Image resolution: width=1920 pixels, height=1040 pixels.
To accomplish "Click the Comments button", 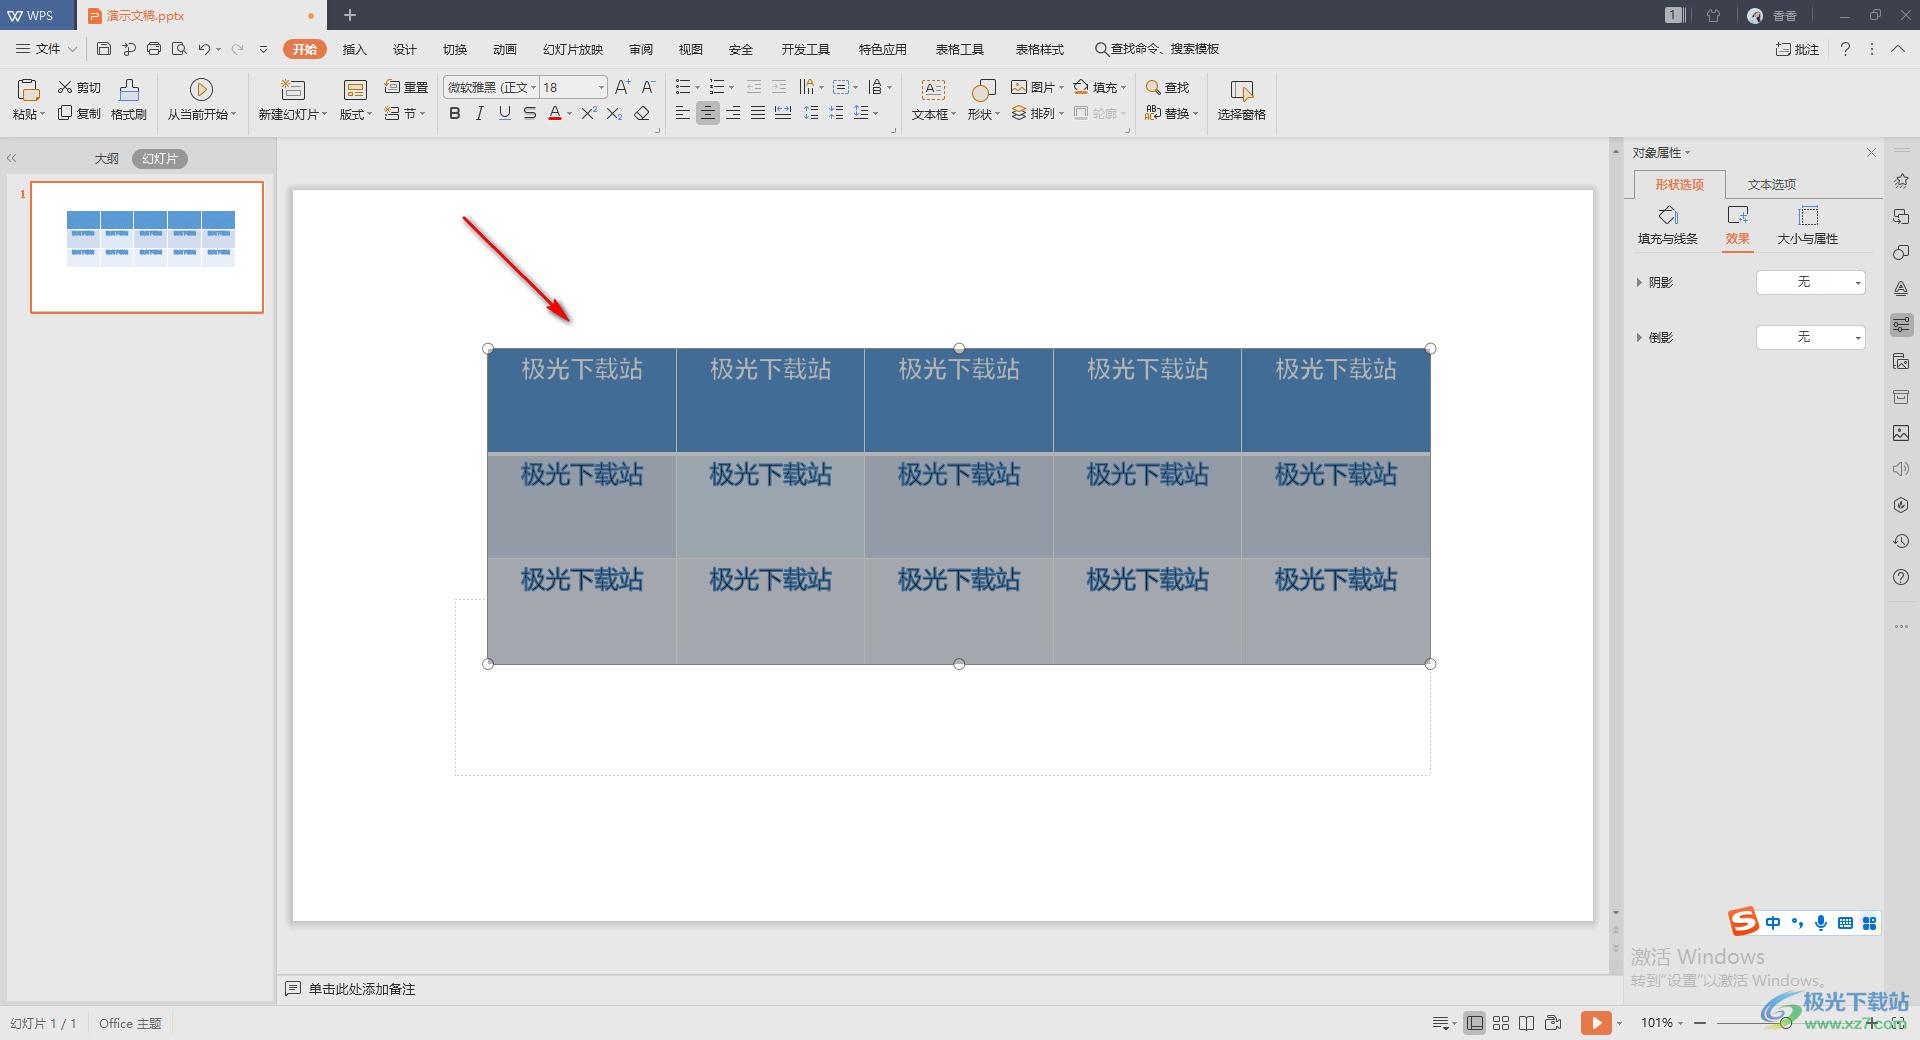I will click(1797, 49).
